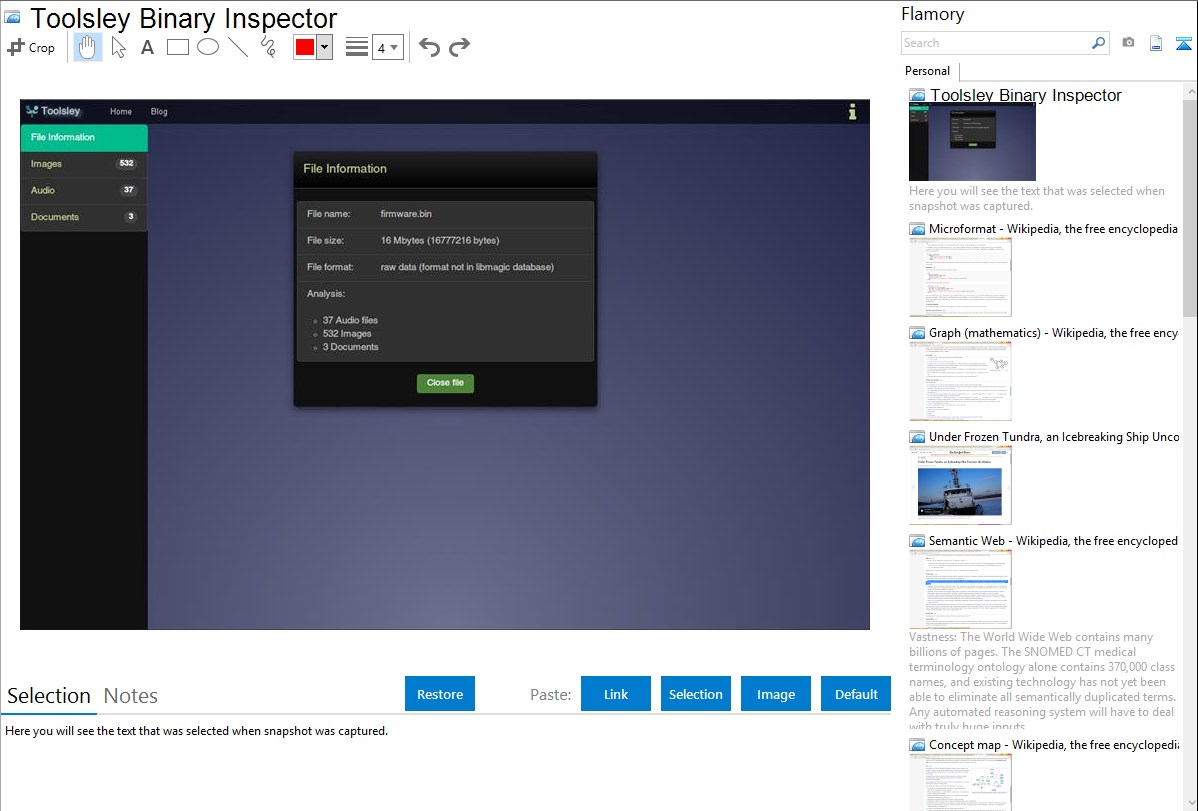Click the Microformat - Wikipedia title text
Viewport: 1198px width, 811px height.
point(1053,229)
